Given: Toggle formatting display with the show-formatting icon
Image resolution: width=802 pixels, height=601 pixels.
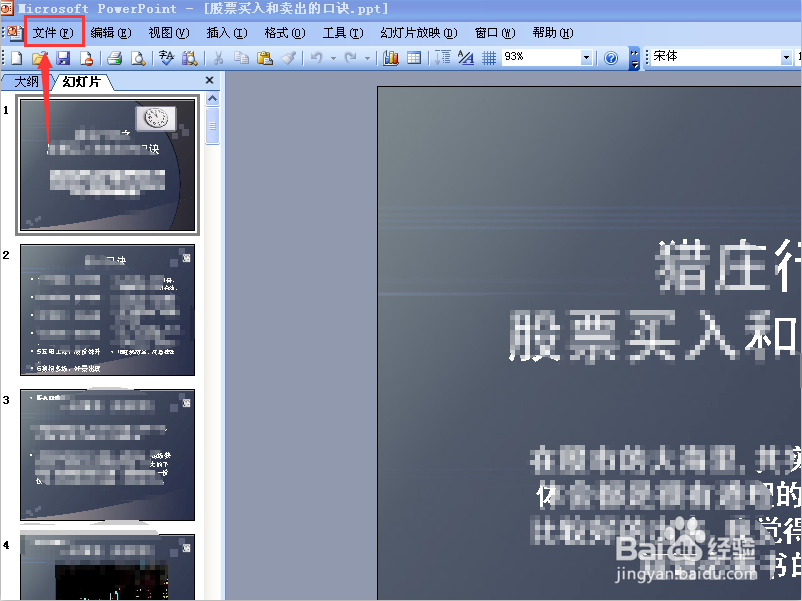Looking at the screenshot, I should pyautogui.click(x=464, y=58).
